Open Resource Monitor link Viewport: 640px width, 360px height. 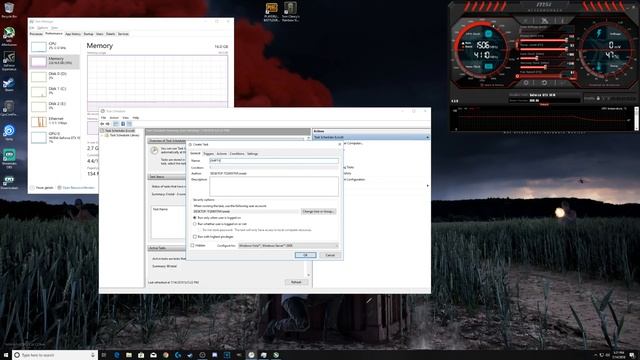pyautogui.click(x=76, y=188)
